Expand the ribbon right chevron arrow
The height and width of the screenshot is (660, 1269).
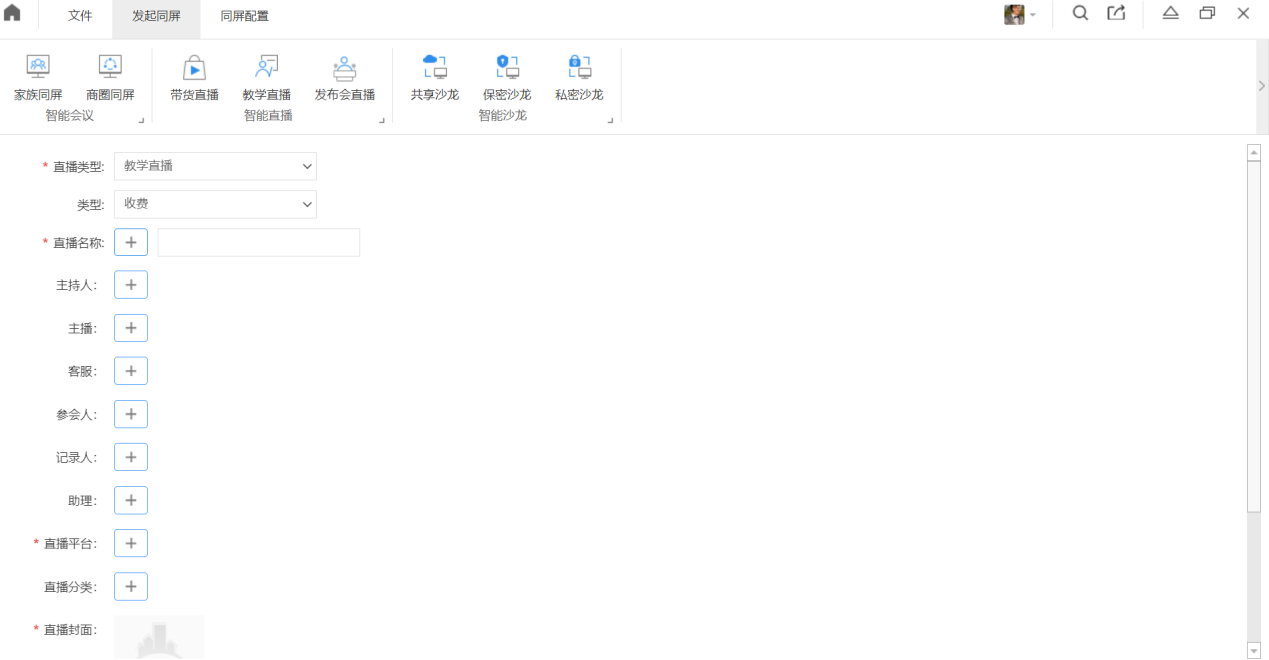pyautogui.click(x=1261, y=86)
